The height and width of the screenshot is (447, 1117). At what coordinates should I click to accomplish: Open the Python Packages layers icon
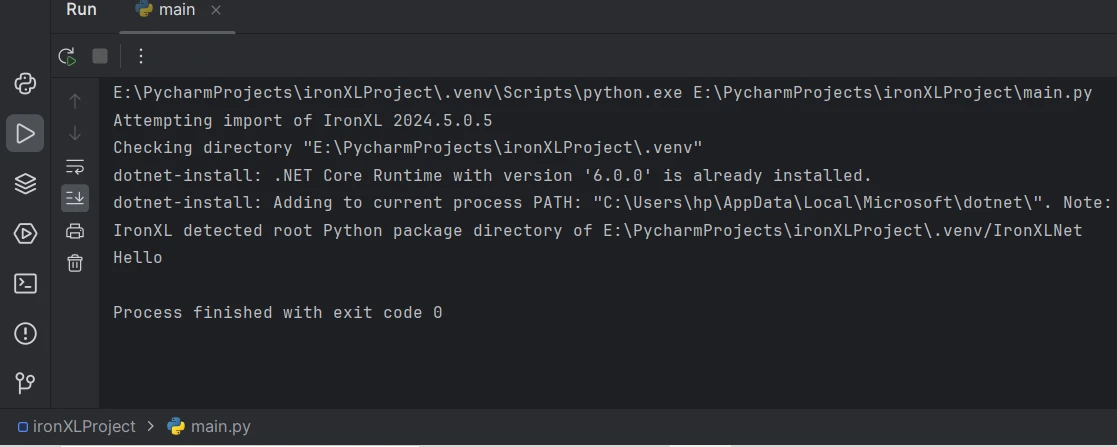pyautogui.click(x=25, y=183)
